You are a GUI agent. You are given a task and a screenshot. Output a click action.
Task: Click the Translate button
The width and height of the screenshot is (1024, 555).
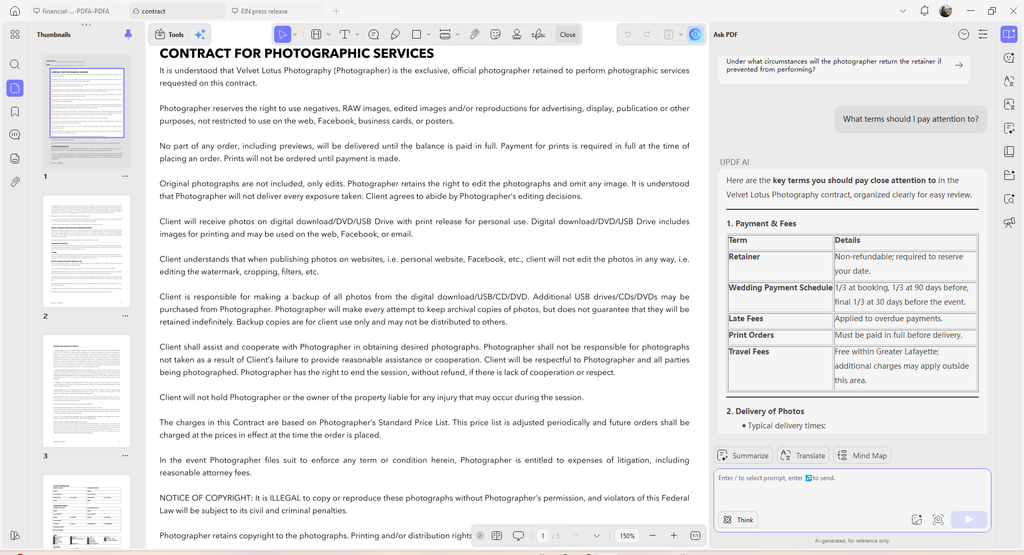click(x=803, y=456)
